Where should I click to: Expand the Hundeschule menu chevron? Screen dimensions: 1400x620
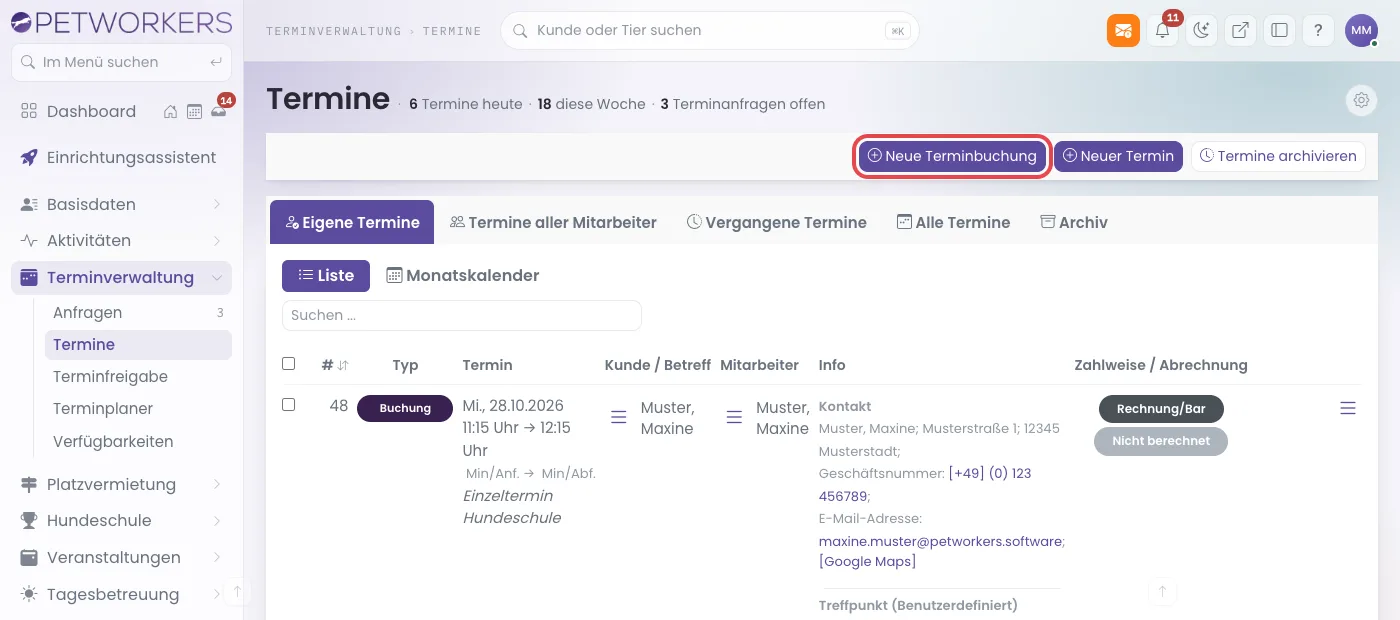(217, 520)
